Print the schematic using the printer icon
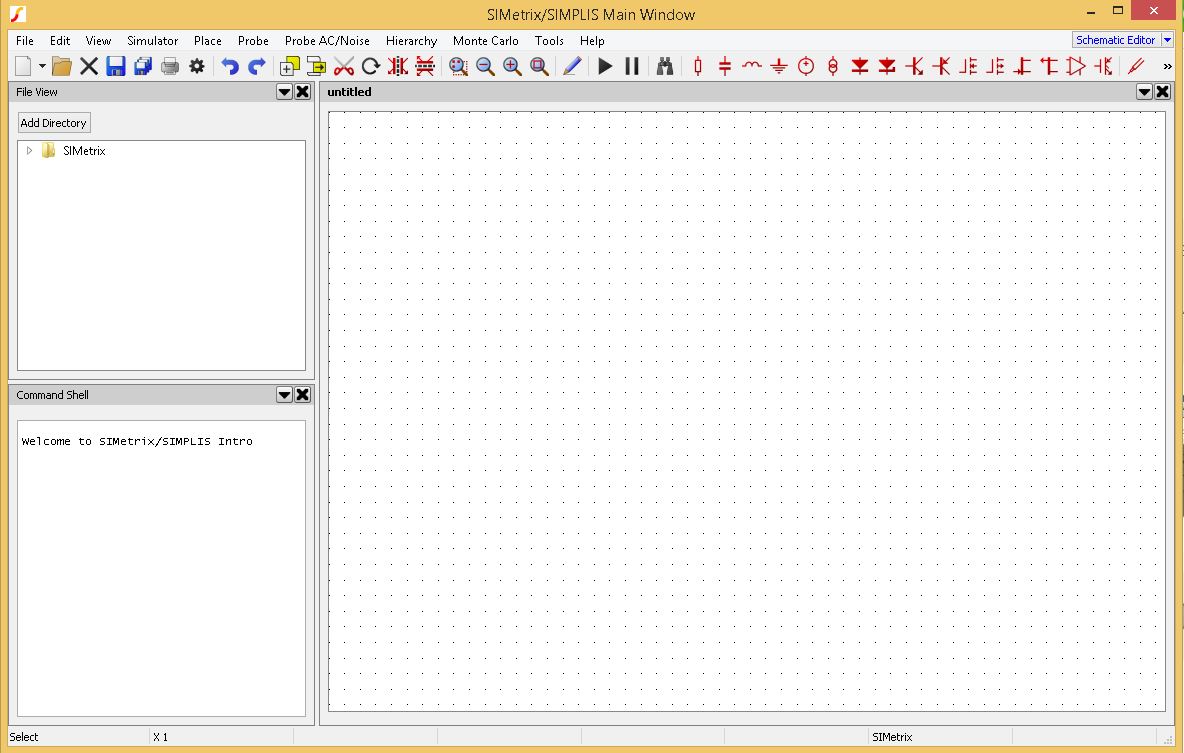Image resolution: width=1184 pixels, height=753 pixels. [x=170, y=66]
